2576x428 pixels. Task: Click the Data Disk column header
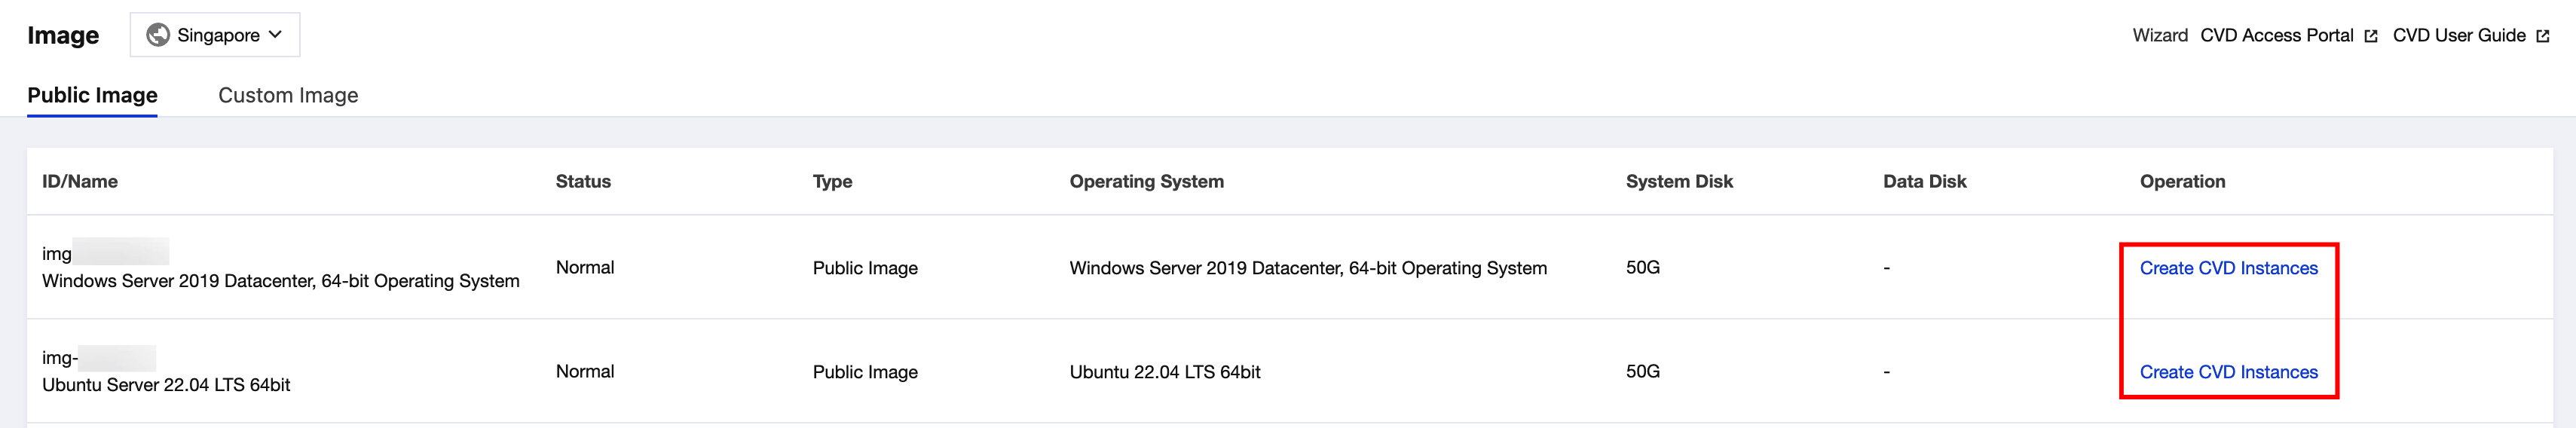[x=1924, y=181]
